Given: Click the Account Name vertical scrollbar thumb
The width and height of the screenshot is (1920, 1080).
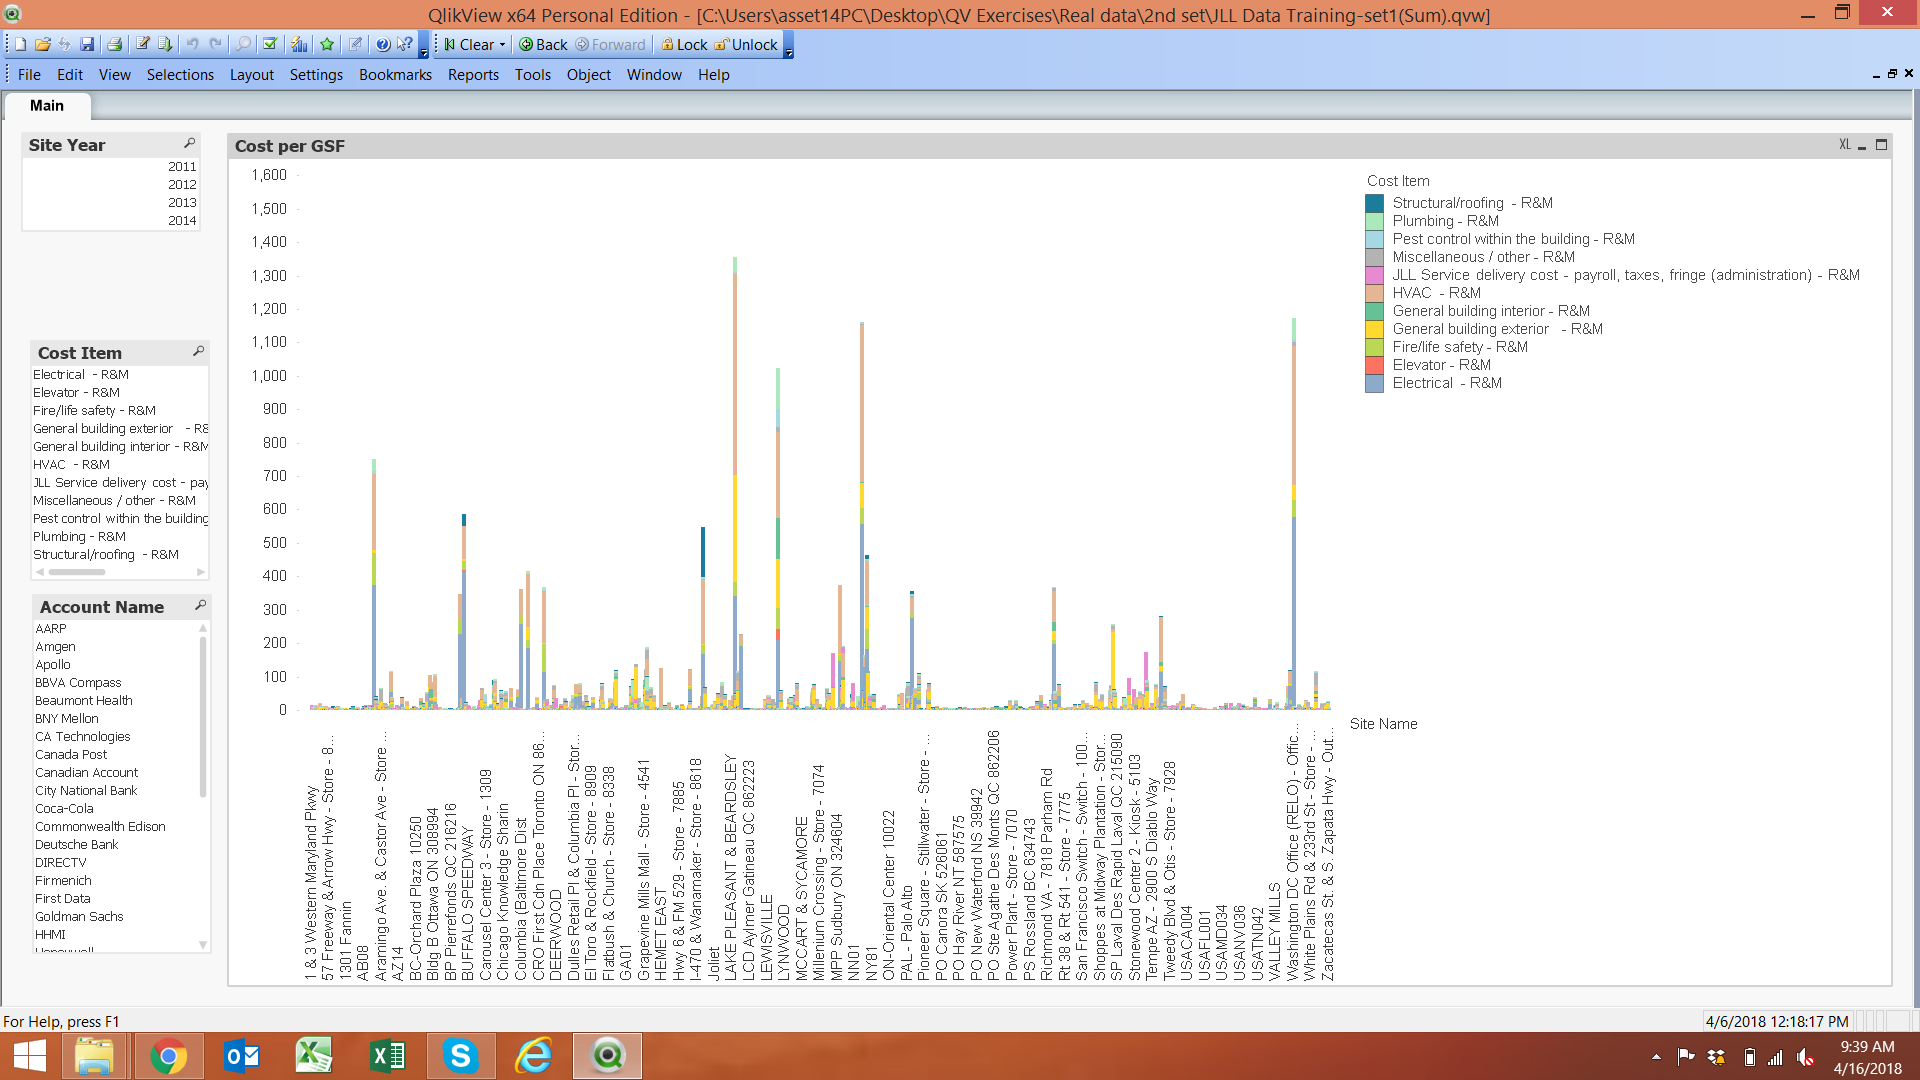Looking at the screenshot, I should pos(203,717).
